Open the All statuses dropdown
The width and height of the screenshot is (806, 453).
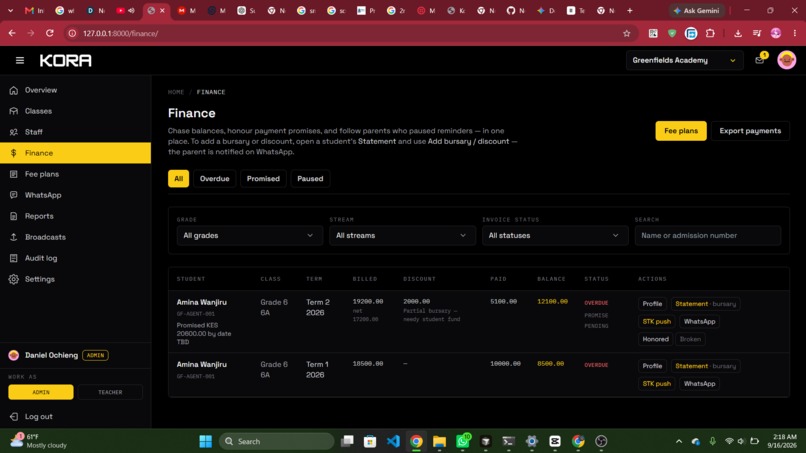click(555, 235)
